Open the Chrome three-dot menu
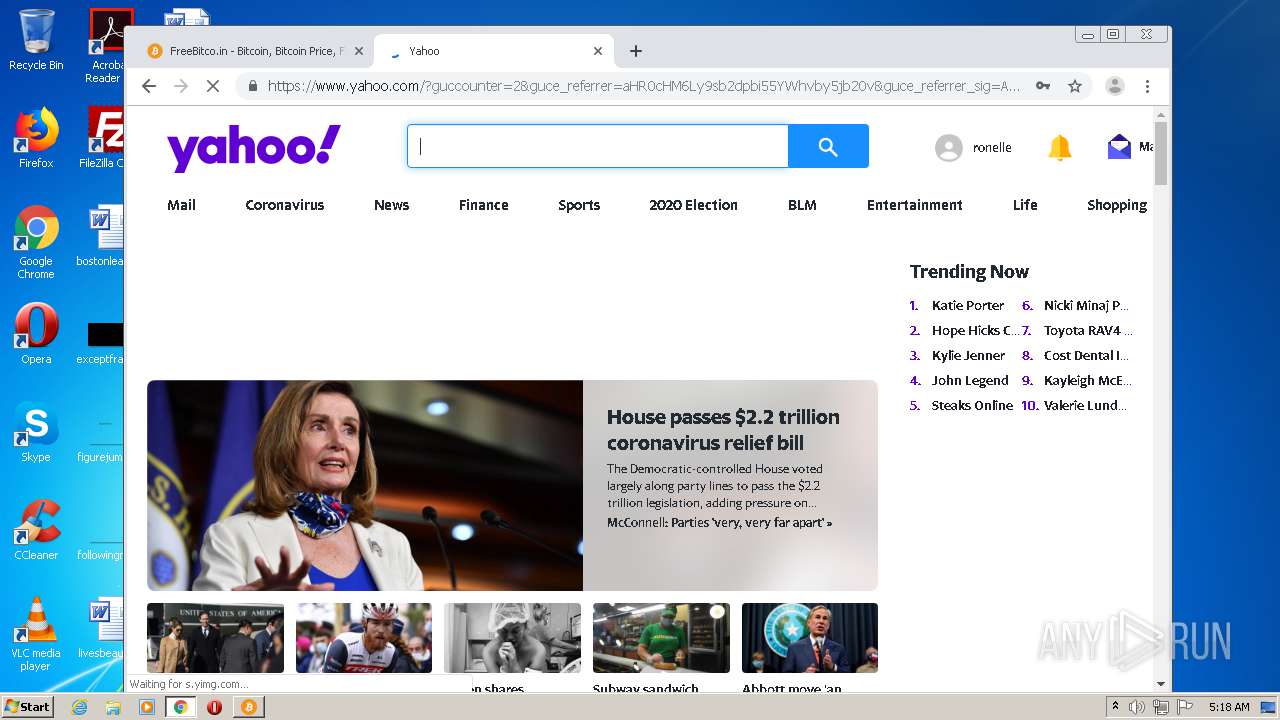1280x720 pixels. (1148, 86)
